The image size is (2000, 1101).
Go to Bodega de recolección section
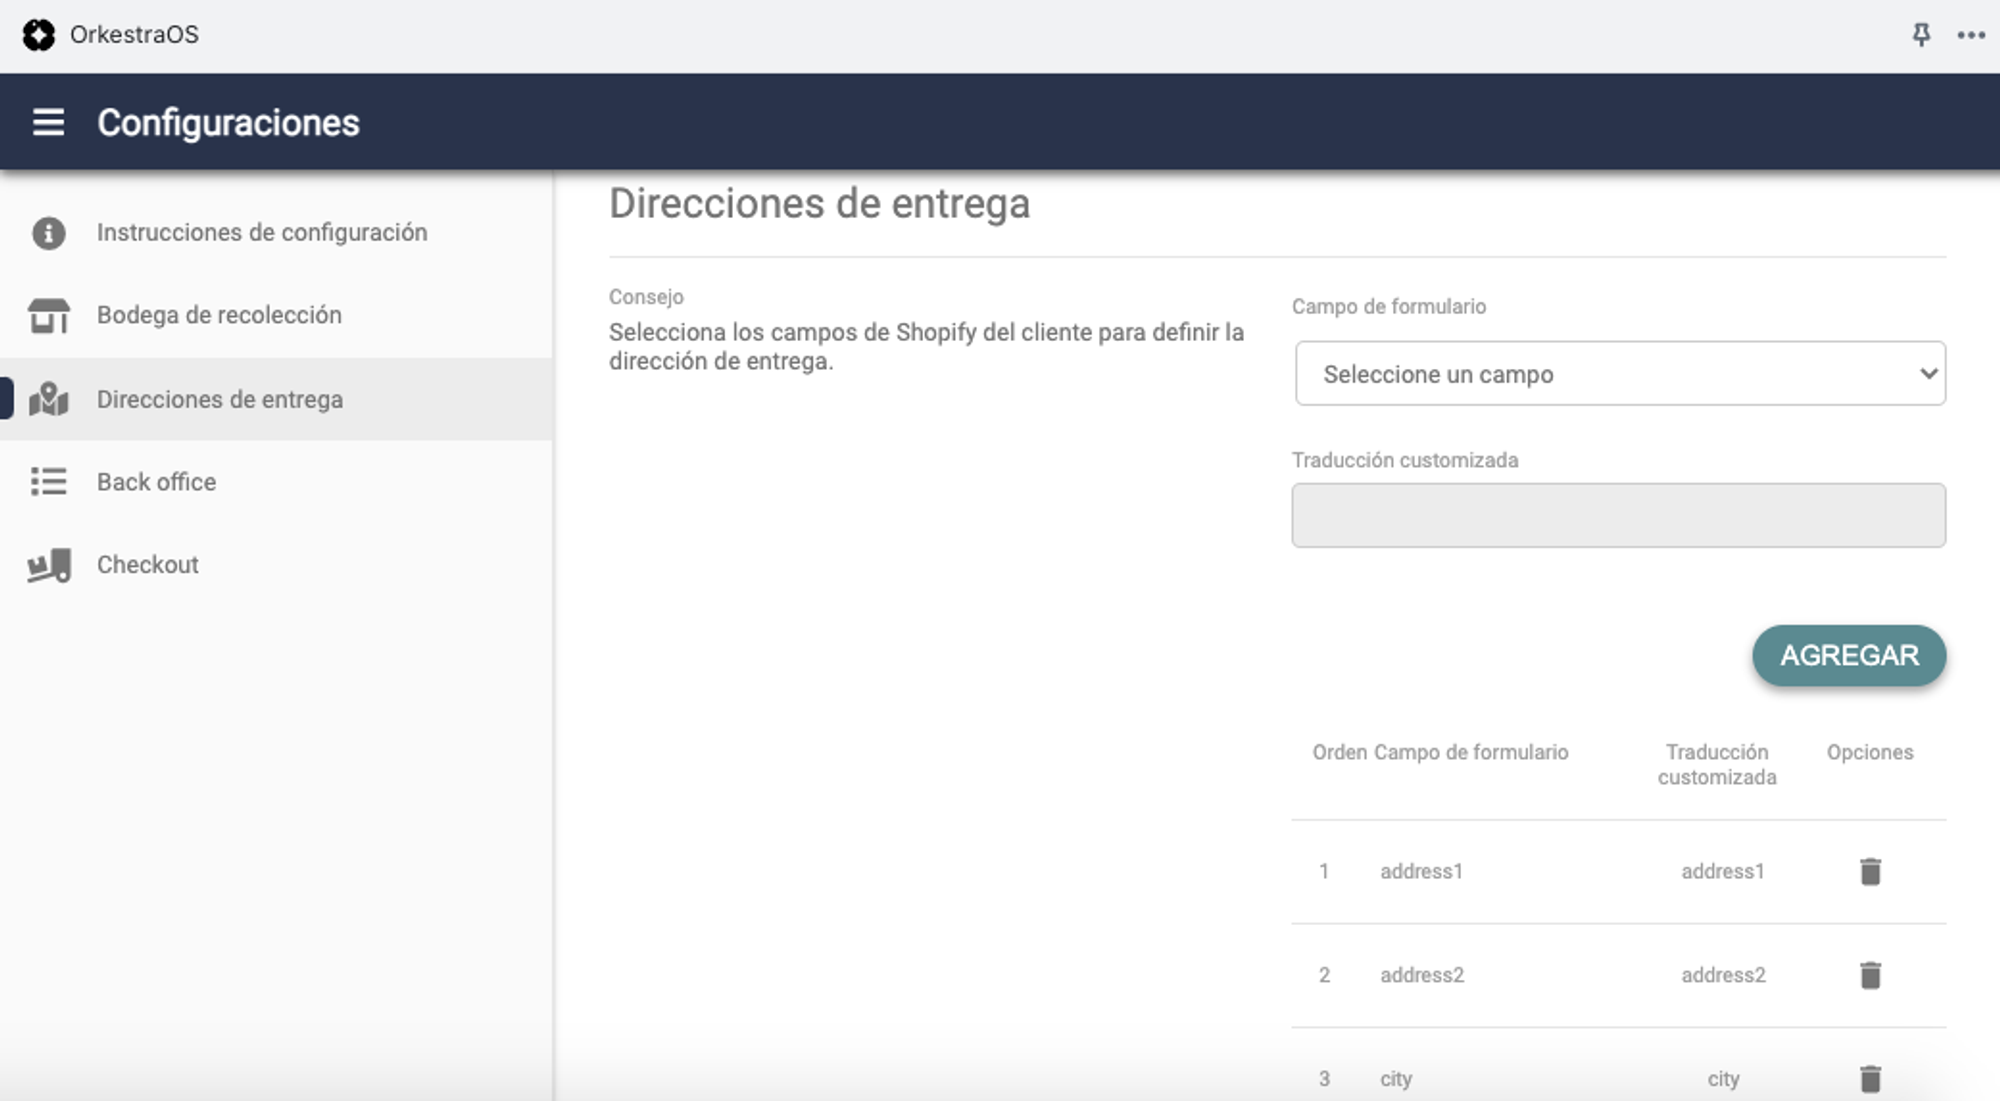pos(219,315)
